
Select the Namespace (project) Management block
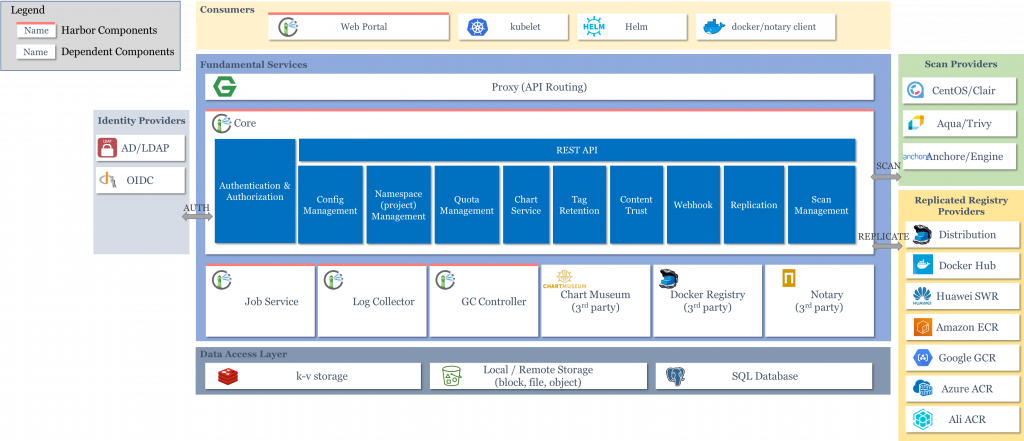pos(398,204)
